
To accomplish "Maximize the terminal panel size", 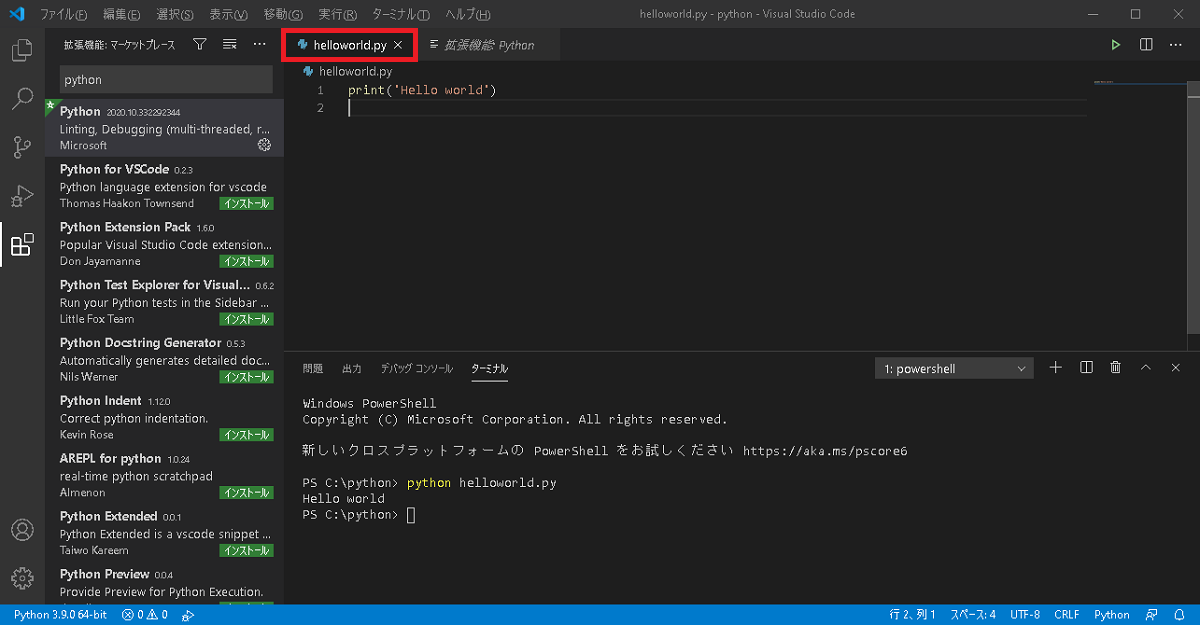I will (x=1146, y=368).
